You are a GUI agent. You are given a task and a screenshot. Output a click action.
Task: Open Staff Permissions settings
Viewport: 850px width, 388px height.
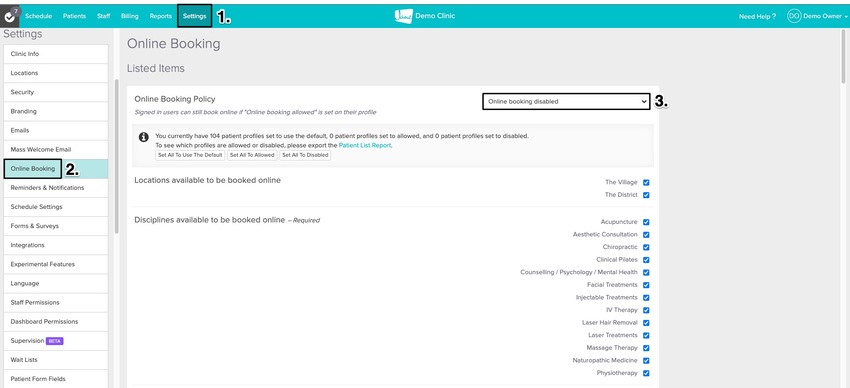click(56, 302)
